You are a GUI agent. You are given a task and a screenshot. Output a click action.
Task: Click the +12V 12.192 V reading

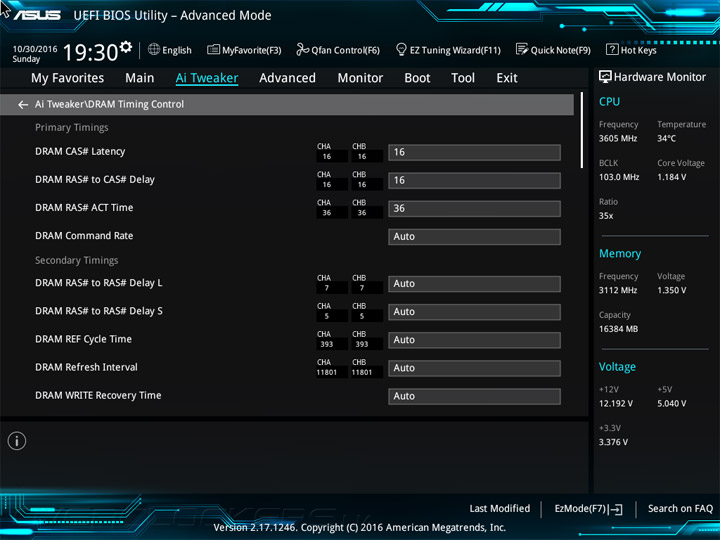tap(616, 404)
